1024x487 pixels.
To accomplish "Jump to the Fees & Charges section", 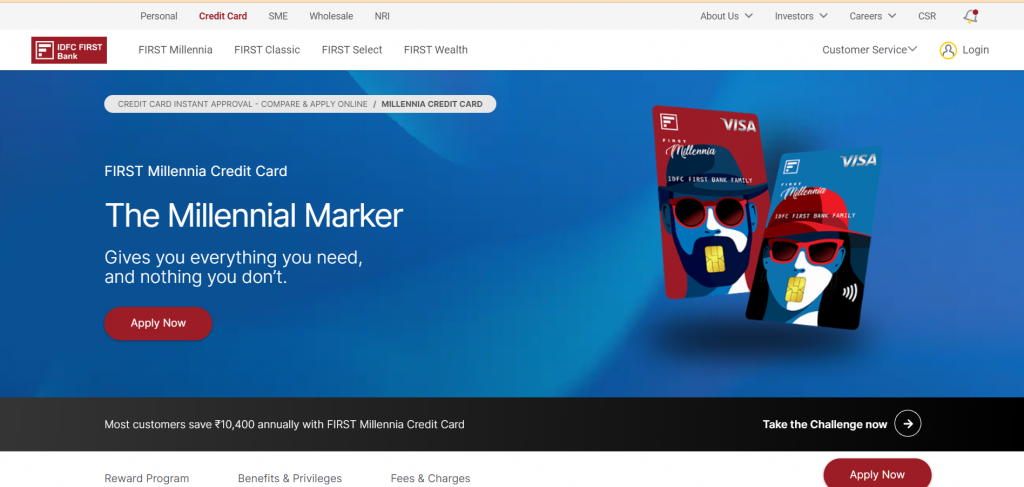I will click(x=430, y=479).
